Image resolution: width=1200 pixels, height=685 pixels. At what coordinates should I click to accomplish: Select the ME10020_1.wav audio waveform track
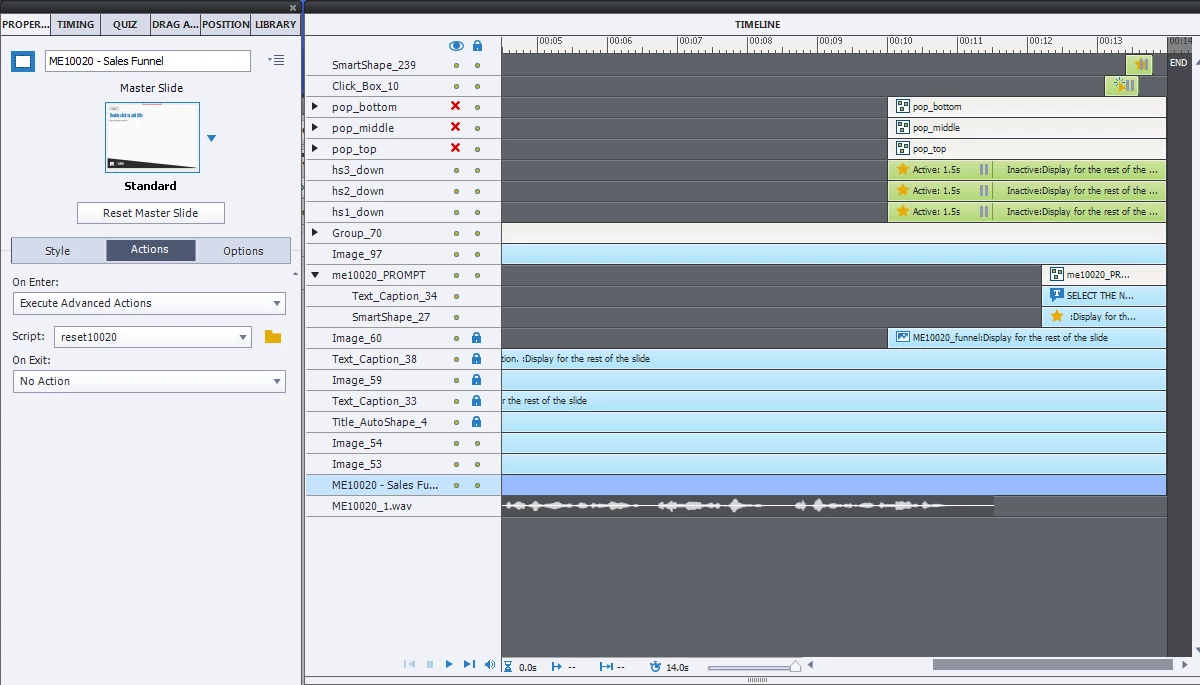coord(748,506)
